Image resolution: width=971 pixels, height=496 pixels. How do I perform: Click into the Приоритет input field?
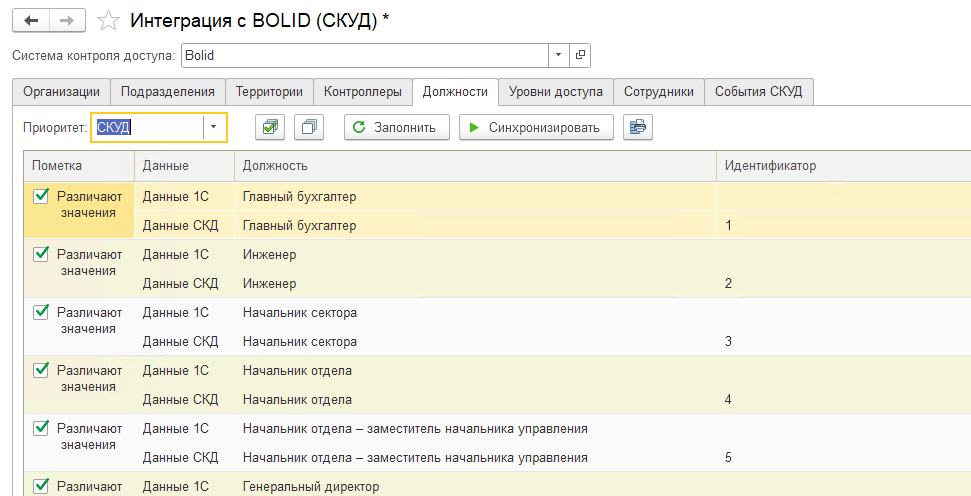click(147, 127)
